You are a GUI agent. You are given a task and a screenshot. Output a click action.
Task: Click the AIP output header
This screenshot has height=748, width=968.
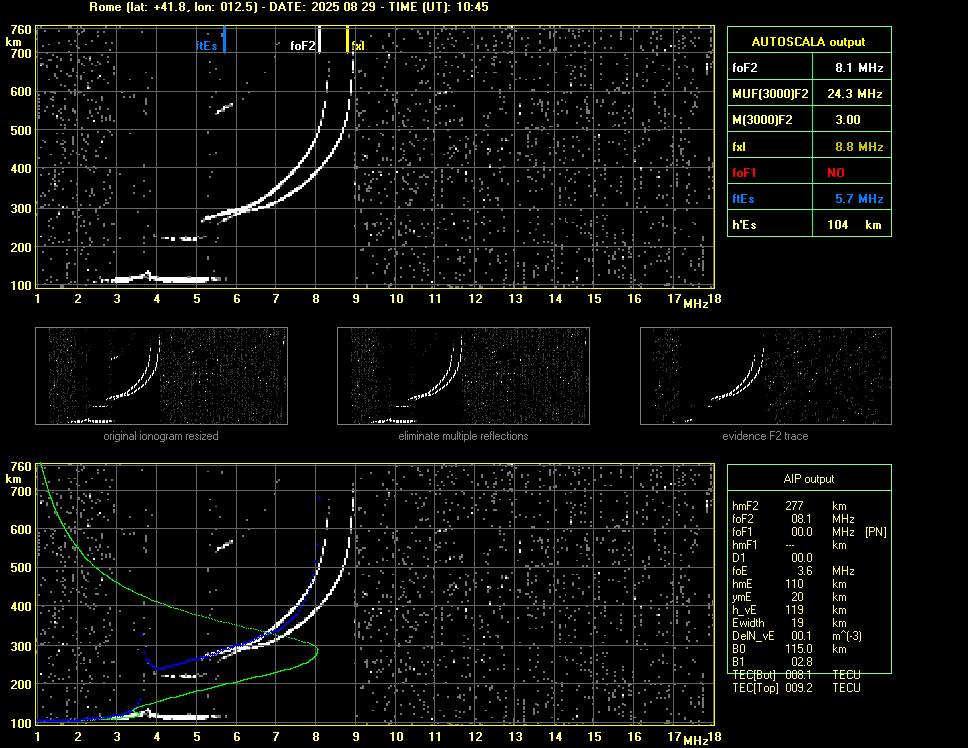(809, 479)
